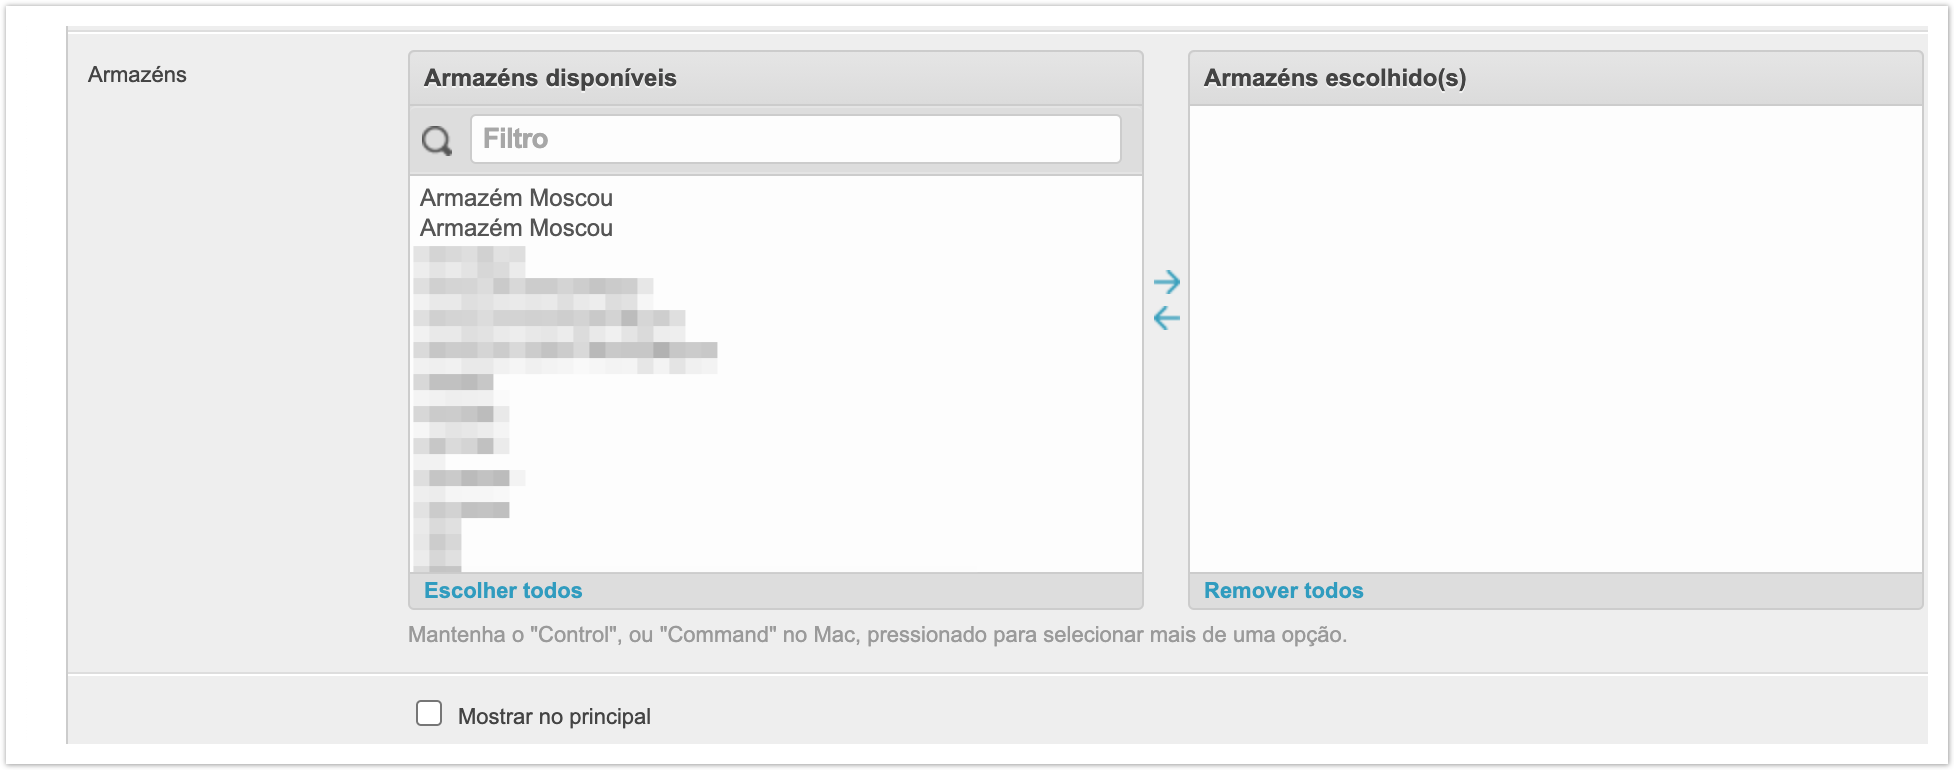Select blurred entry right below second Armazém Moscou
1954x770 pixels.
[469, 256]
